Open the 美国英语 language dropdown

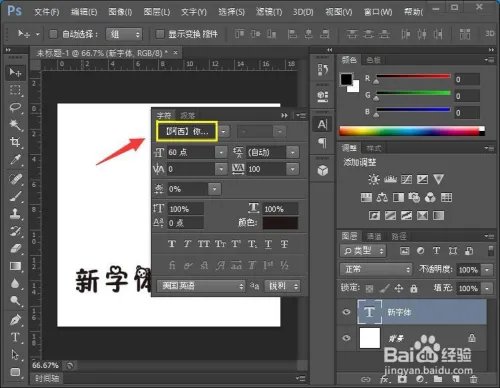coord(201,286)
